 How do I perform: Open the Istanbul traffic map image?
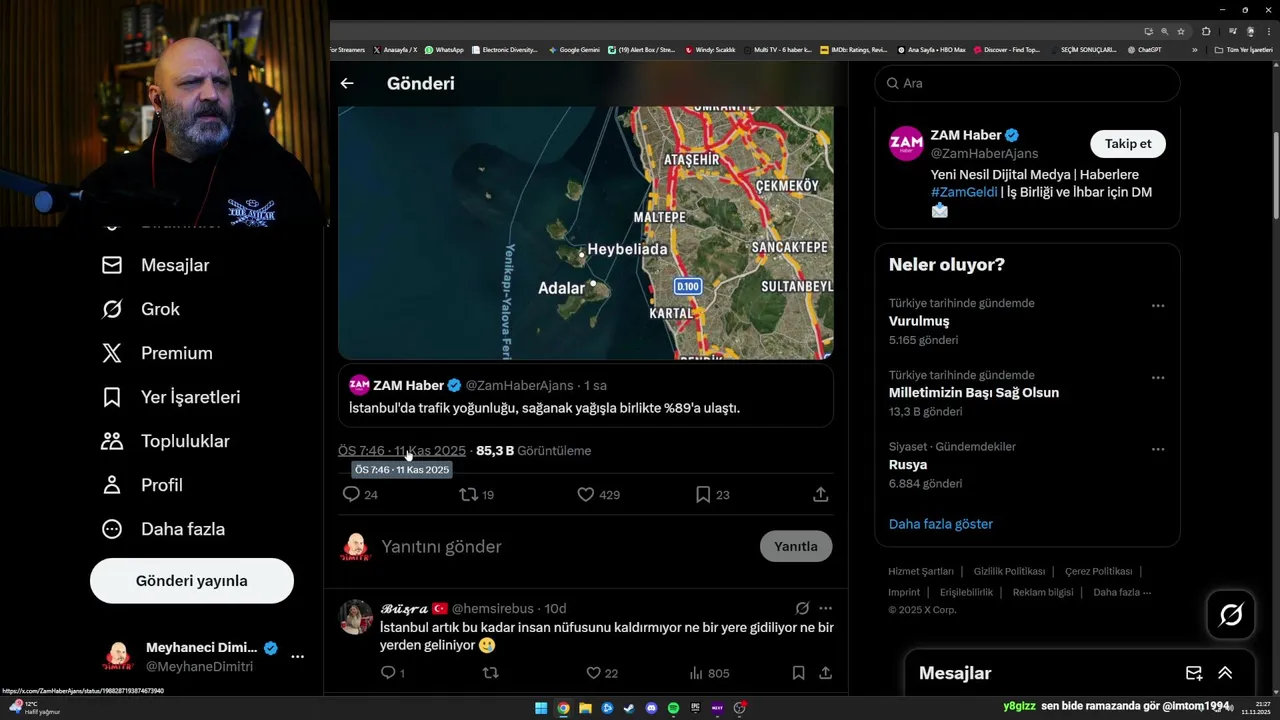point(586,232)
